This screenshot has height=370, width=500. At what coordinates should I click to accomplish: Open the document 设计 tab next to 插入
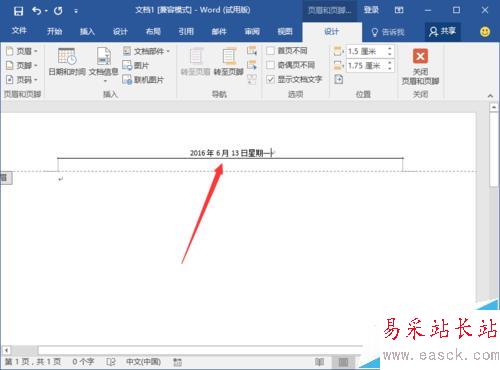click(x=120, y=32)
